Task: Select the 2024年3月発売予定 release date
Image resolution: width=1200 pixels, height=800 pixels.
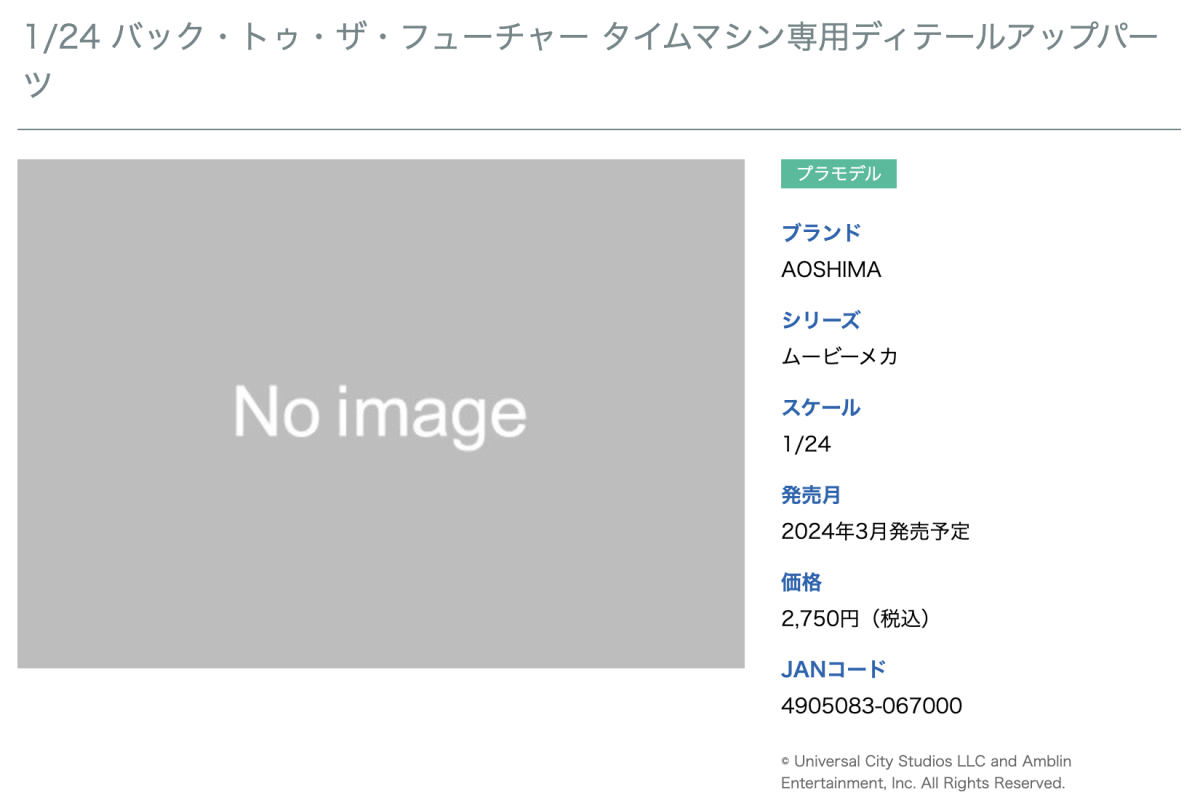Action: tap(875, 532)
